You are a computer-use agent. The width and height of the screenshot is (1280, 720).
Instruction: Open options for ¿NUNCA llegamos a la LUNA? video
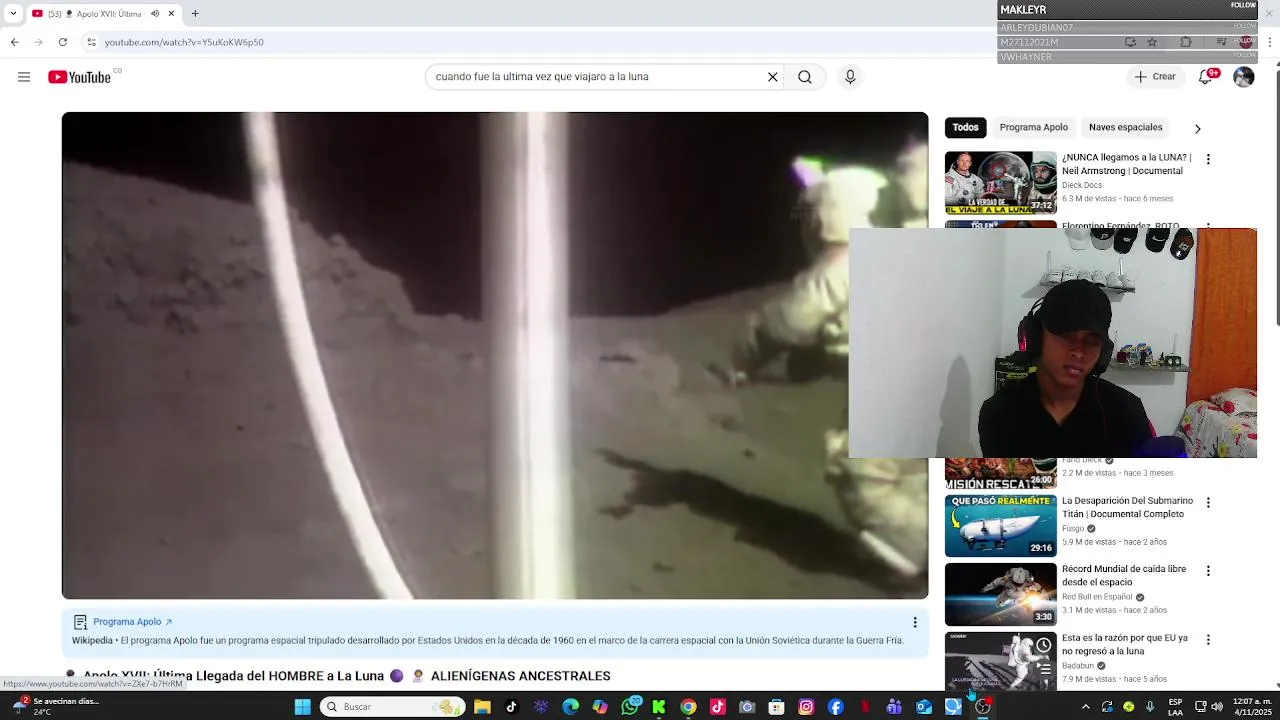pyautogui.click(x=1208, y=159)
